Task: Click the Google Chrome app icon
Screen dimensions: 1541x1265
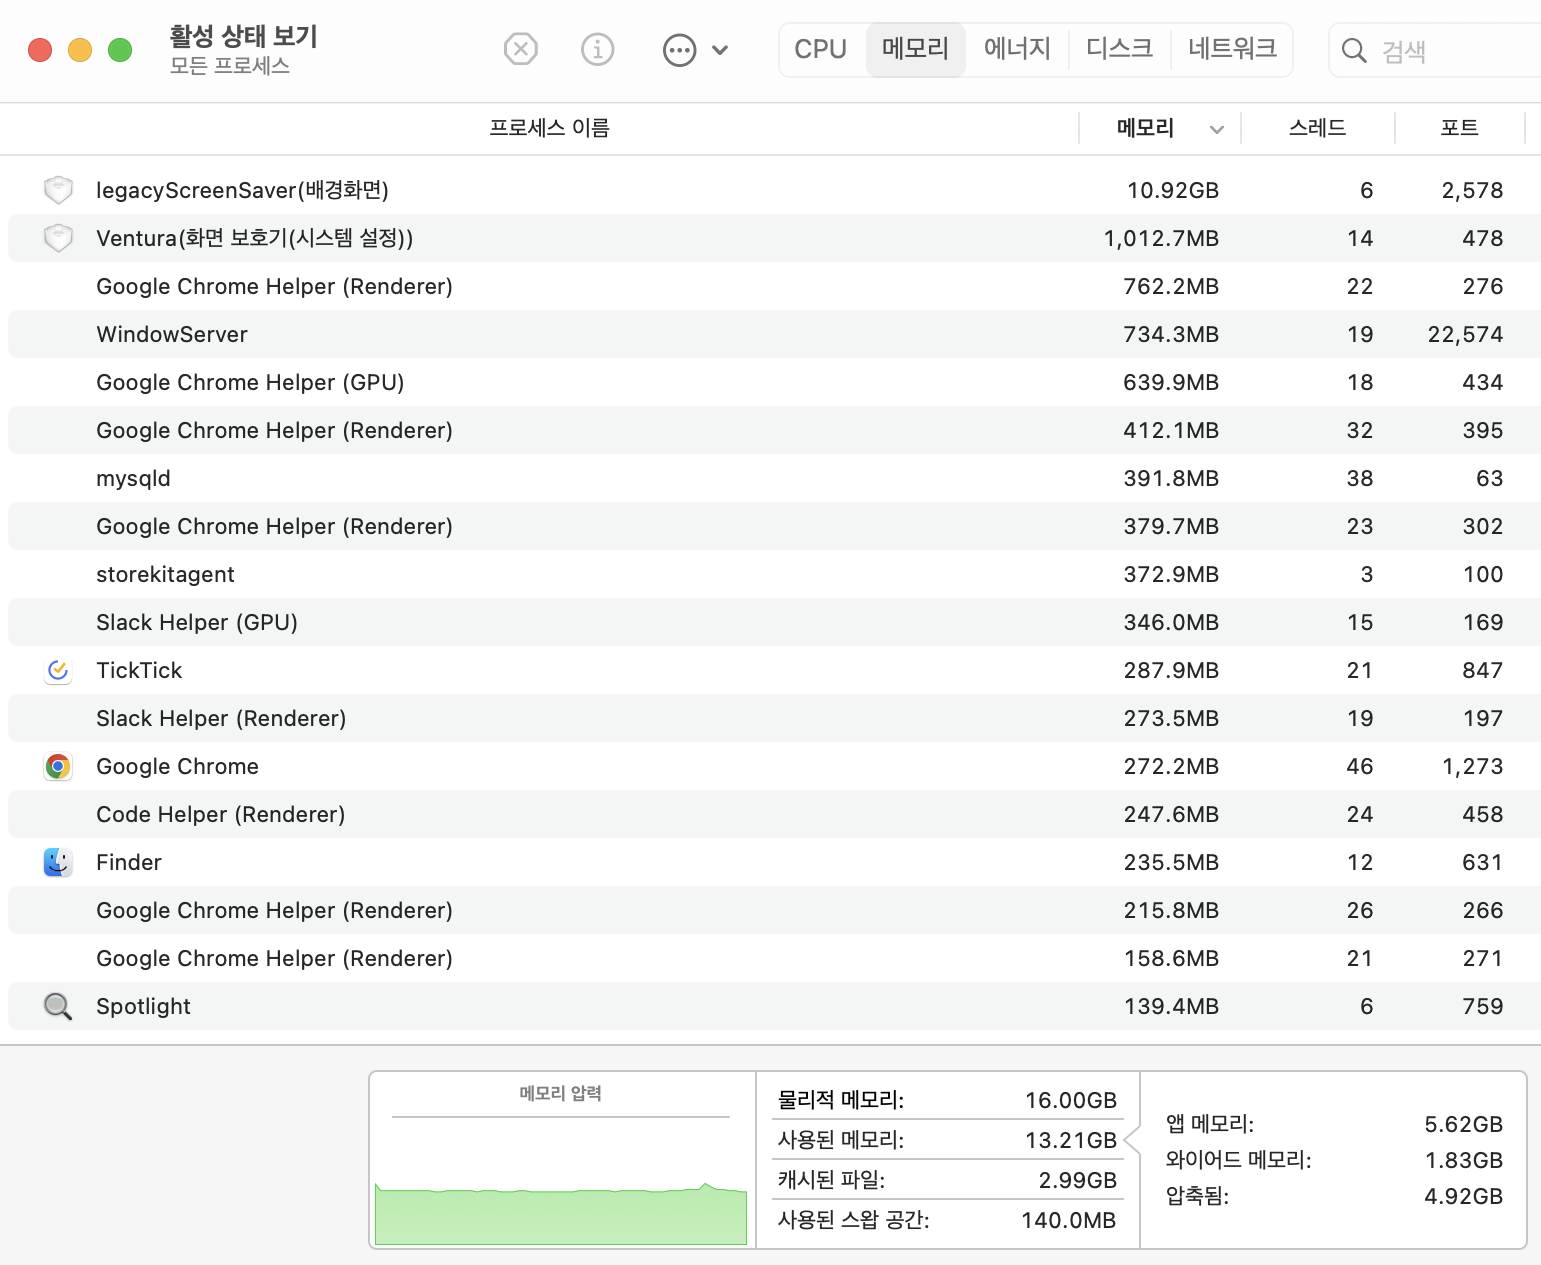Action: (58, 766)
